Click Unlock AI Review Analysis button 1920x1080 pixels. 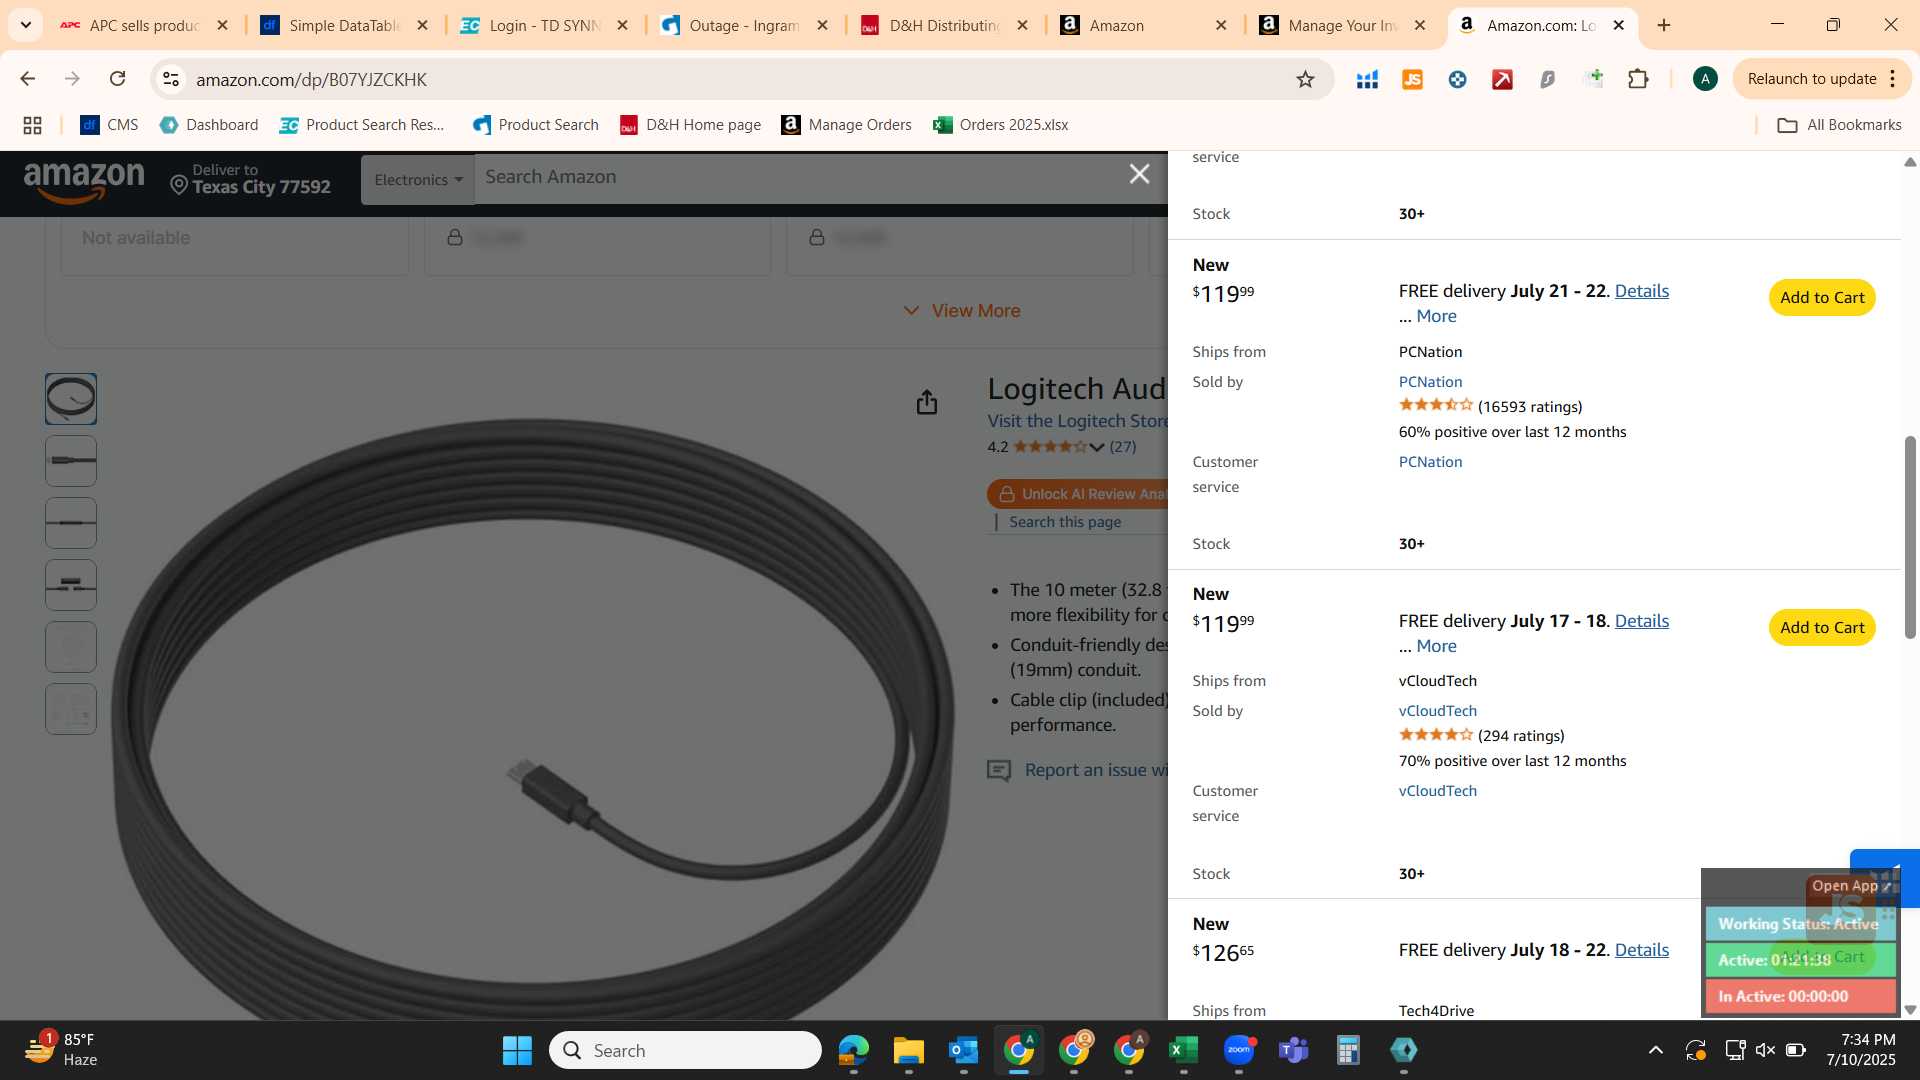[1078, 494]
